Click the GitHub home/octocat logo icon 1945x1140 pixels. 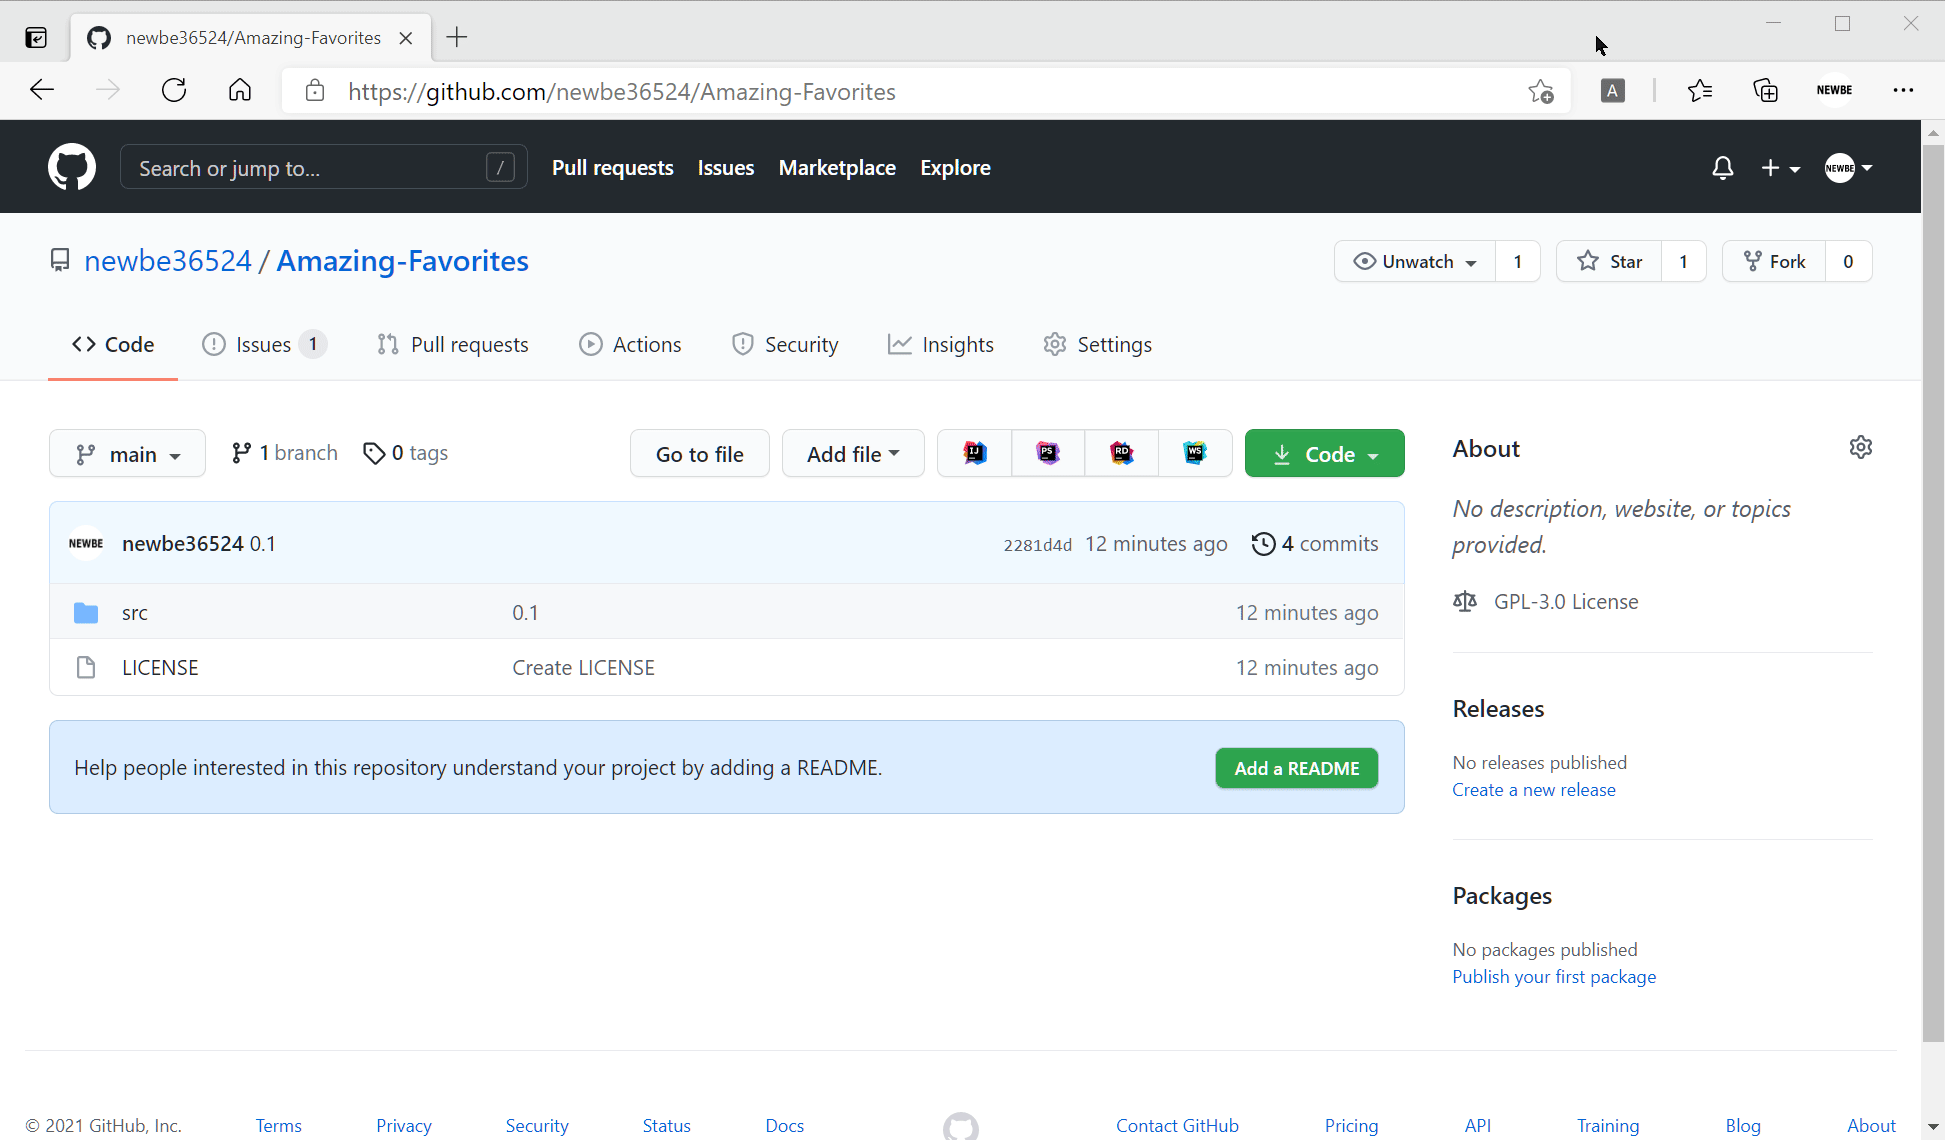click(x=71, y=167)
